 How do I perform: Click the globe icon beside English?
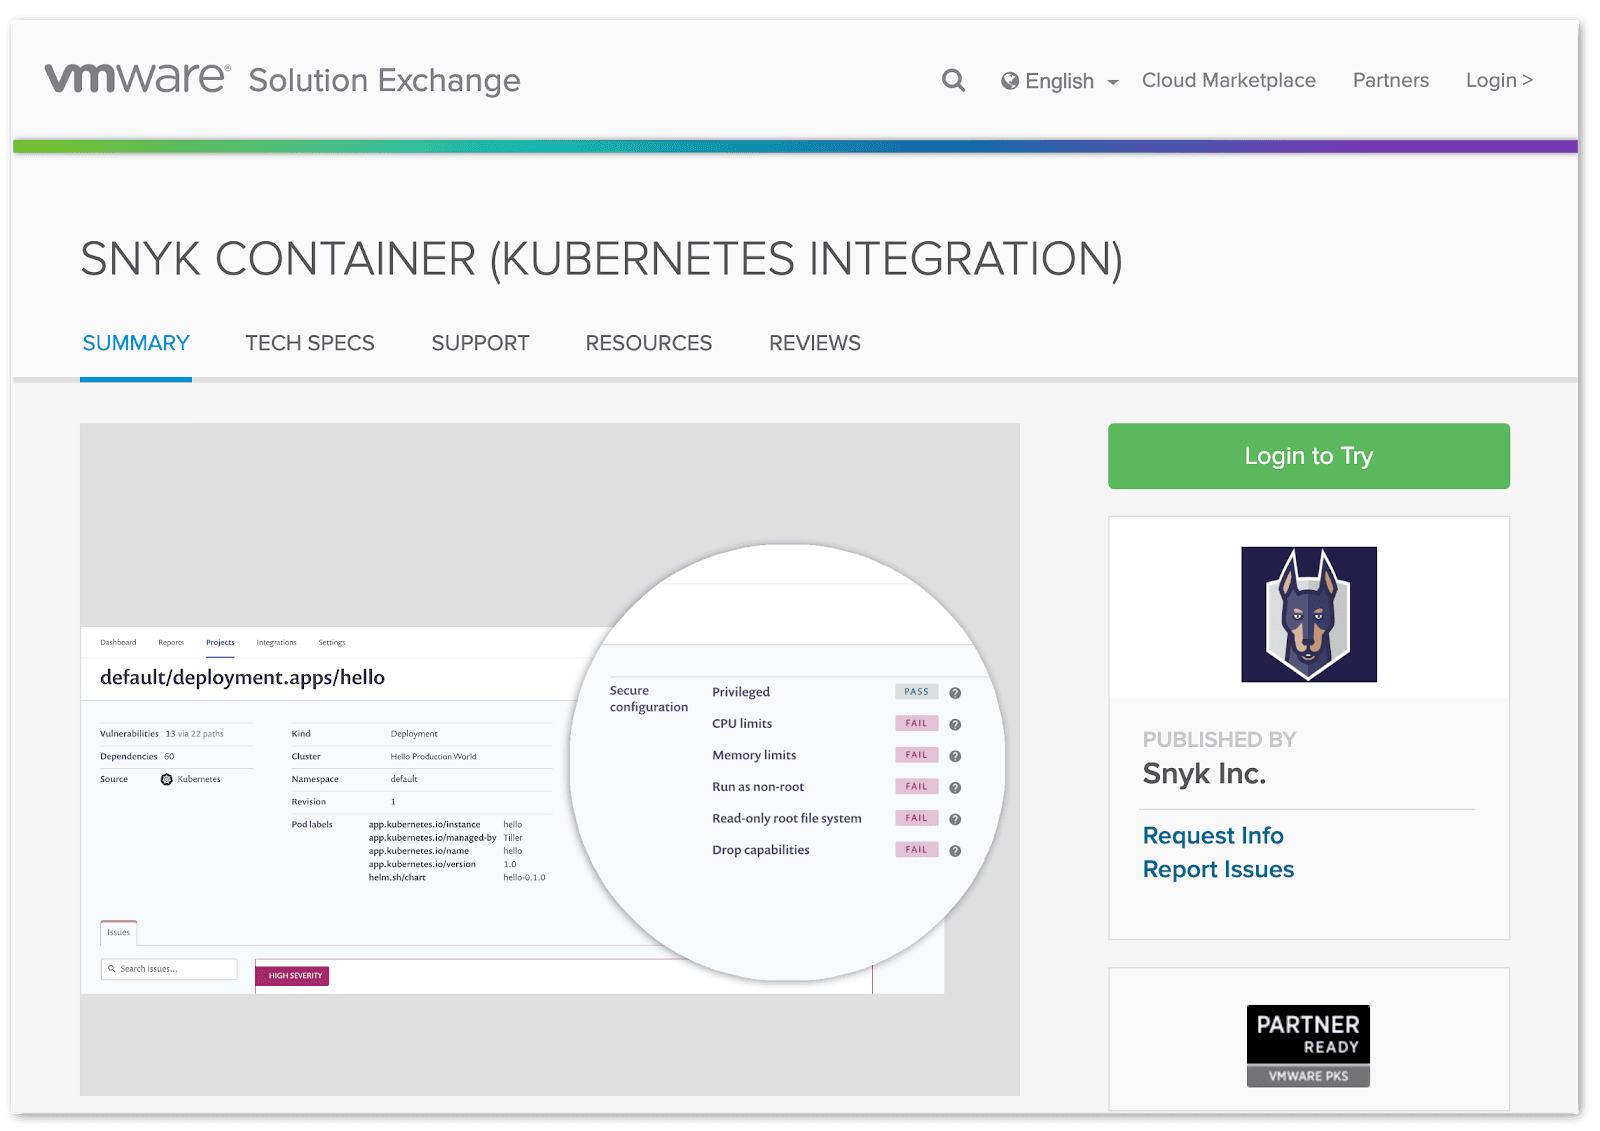point(1010,81)
